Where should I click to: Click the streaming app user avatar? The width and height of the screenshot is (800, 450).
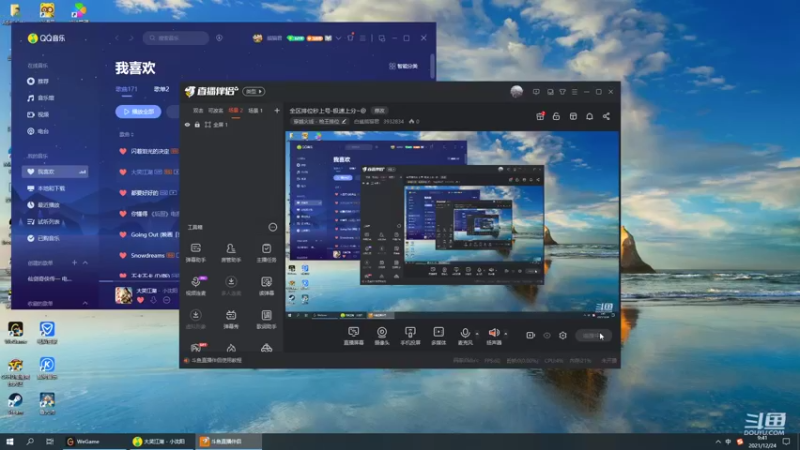click(516, 91)
